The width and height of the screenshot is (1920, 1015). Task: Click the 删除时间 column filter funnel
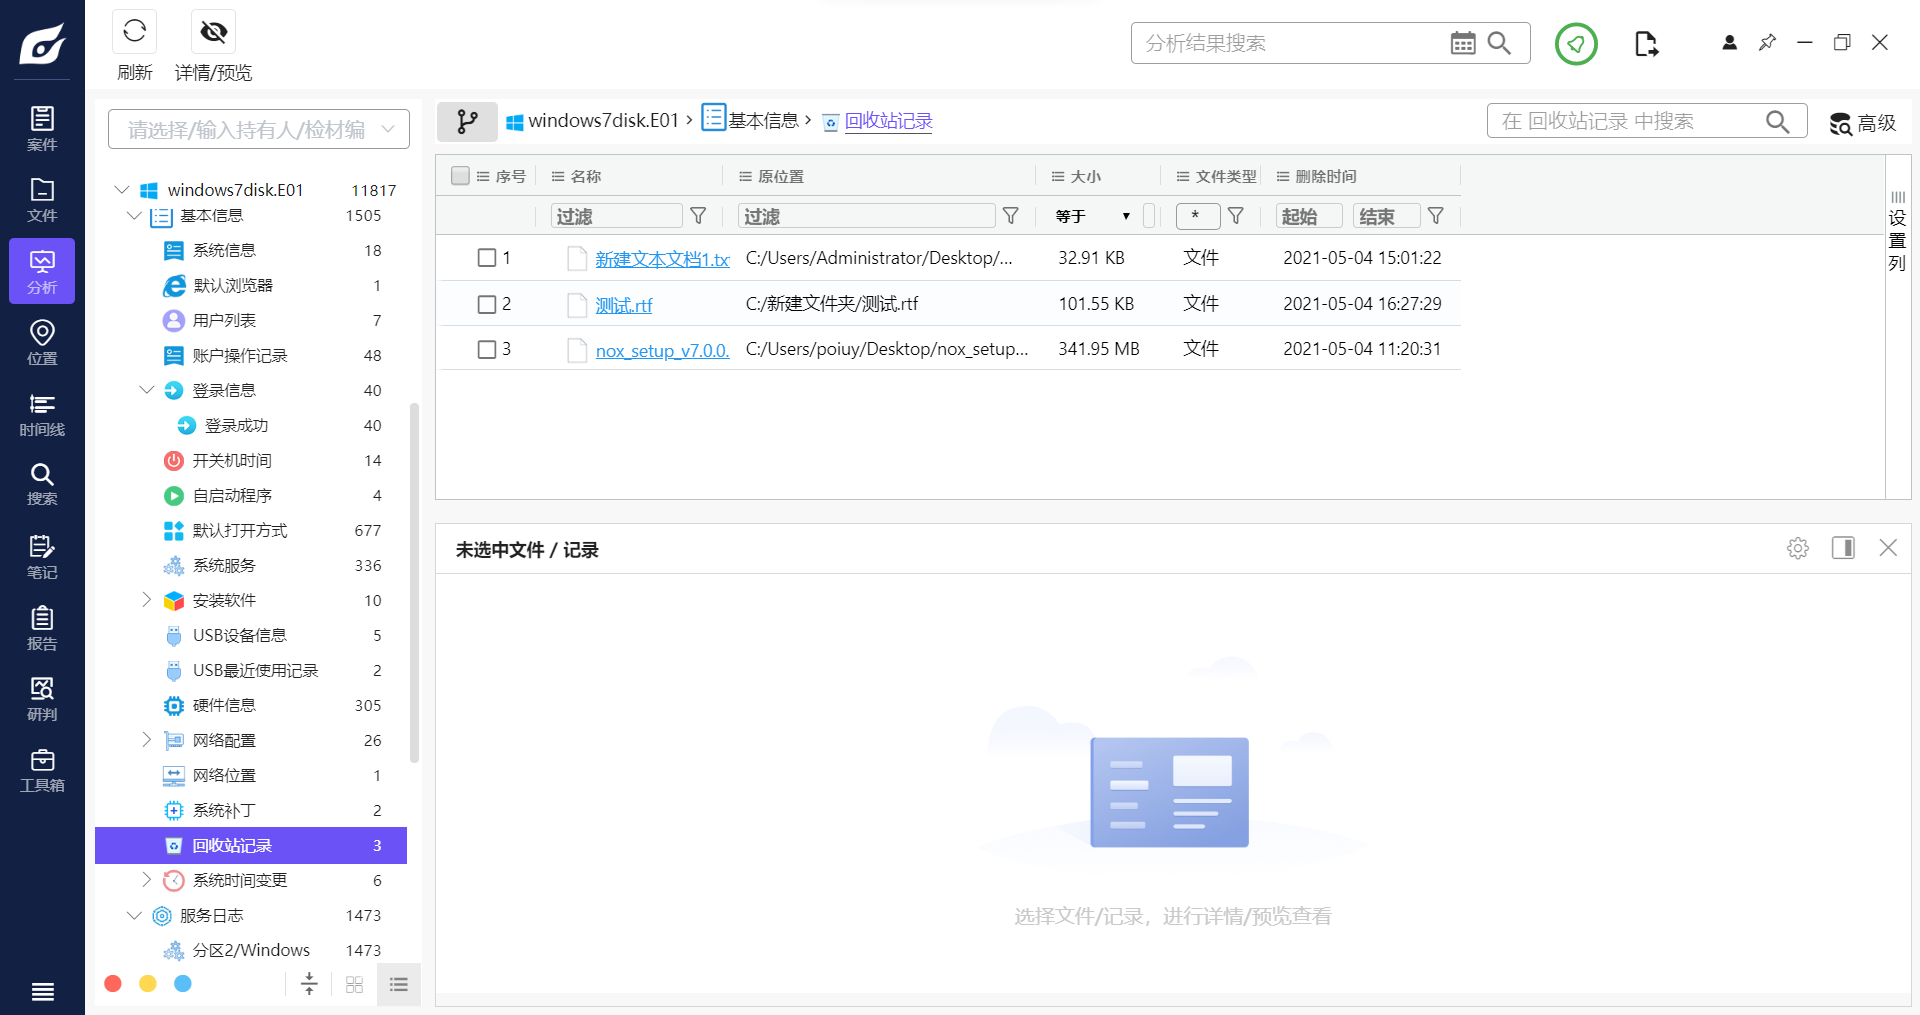(x=1436, y=216)
